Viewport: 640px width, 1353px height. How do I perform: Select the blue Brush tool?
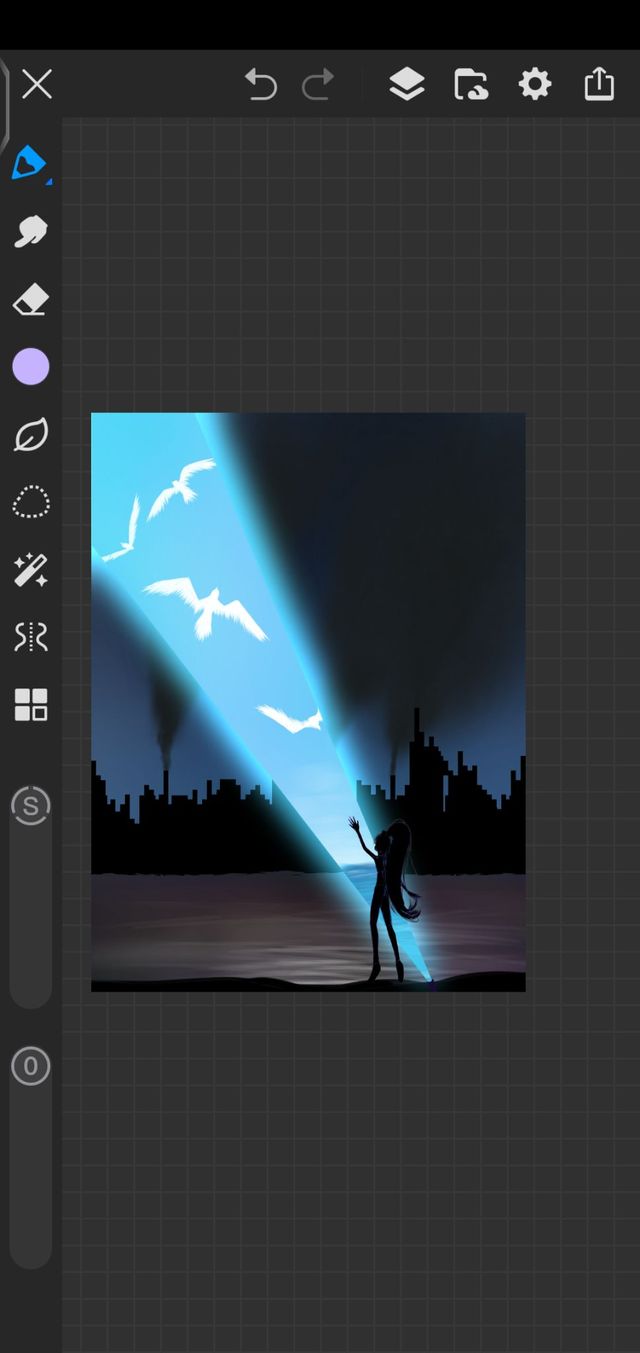tap(30, 162)
